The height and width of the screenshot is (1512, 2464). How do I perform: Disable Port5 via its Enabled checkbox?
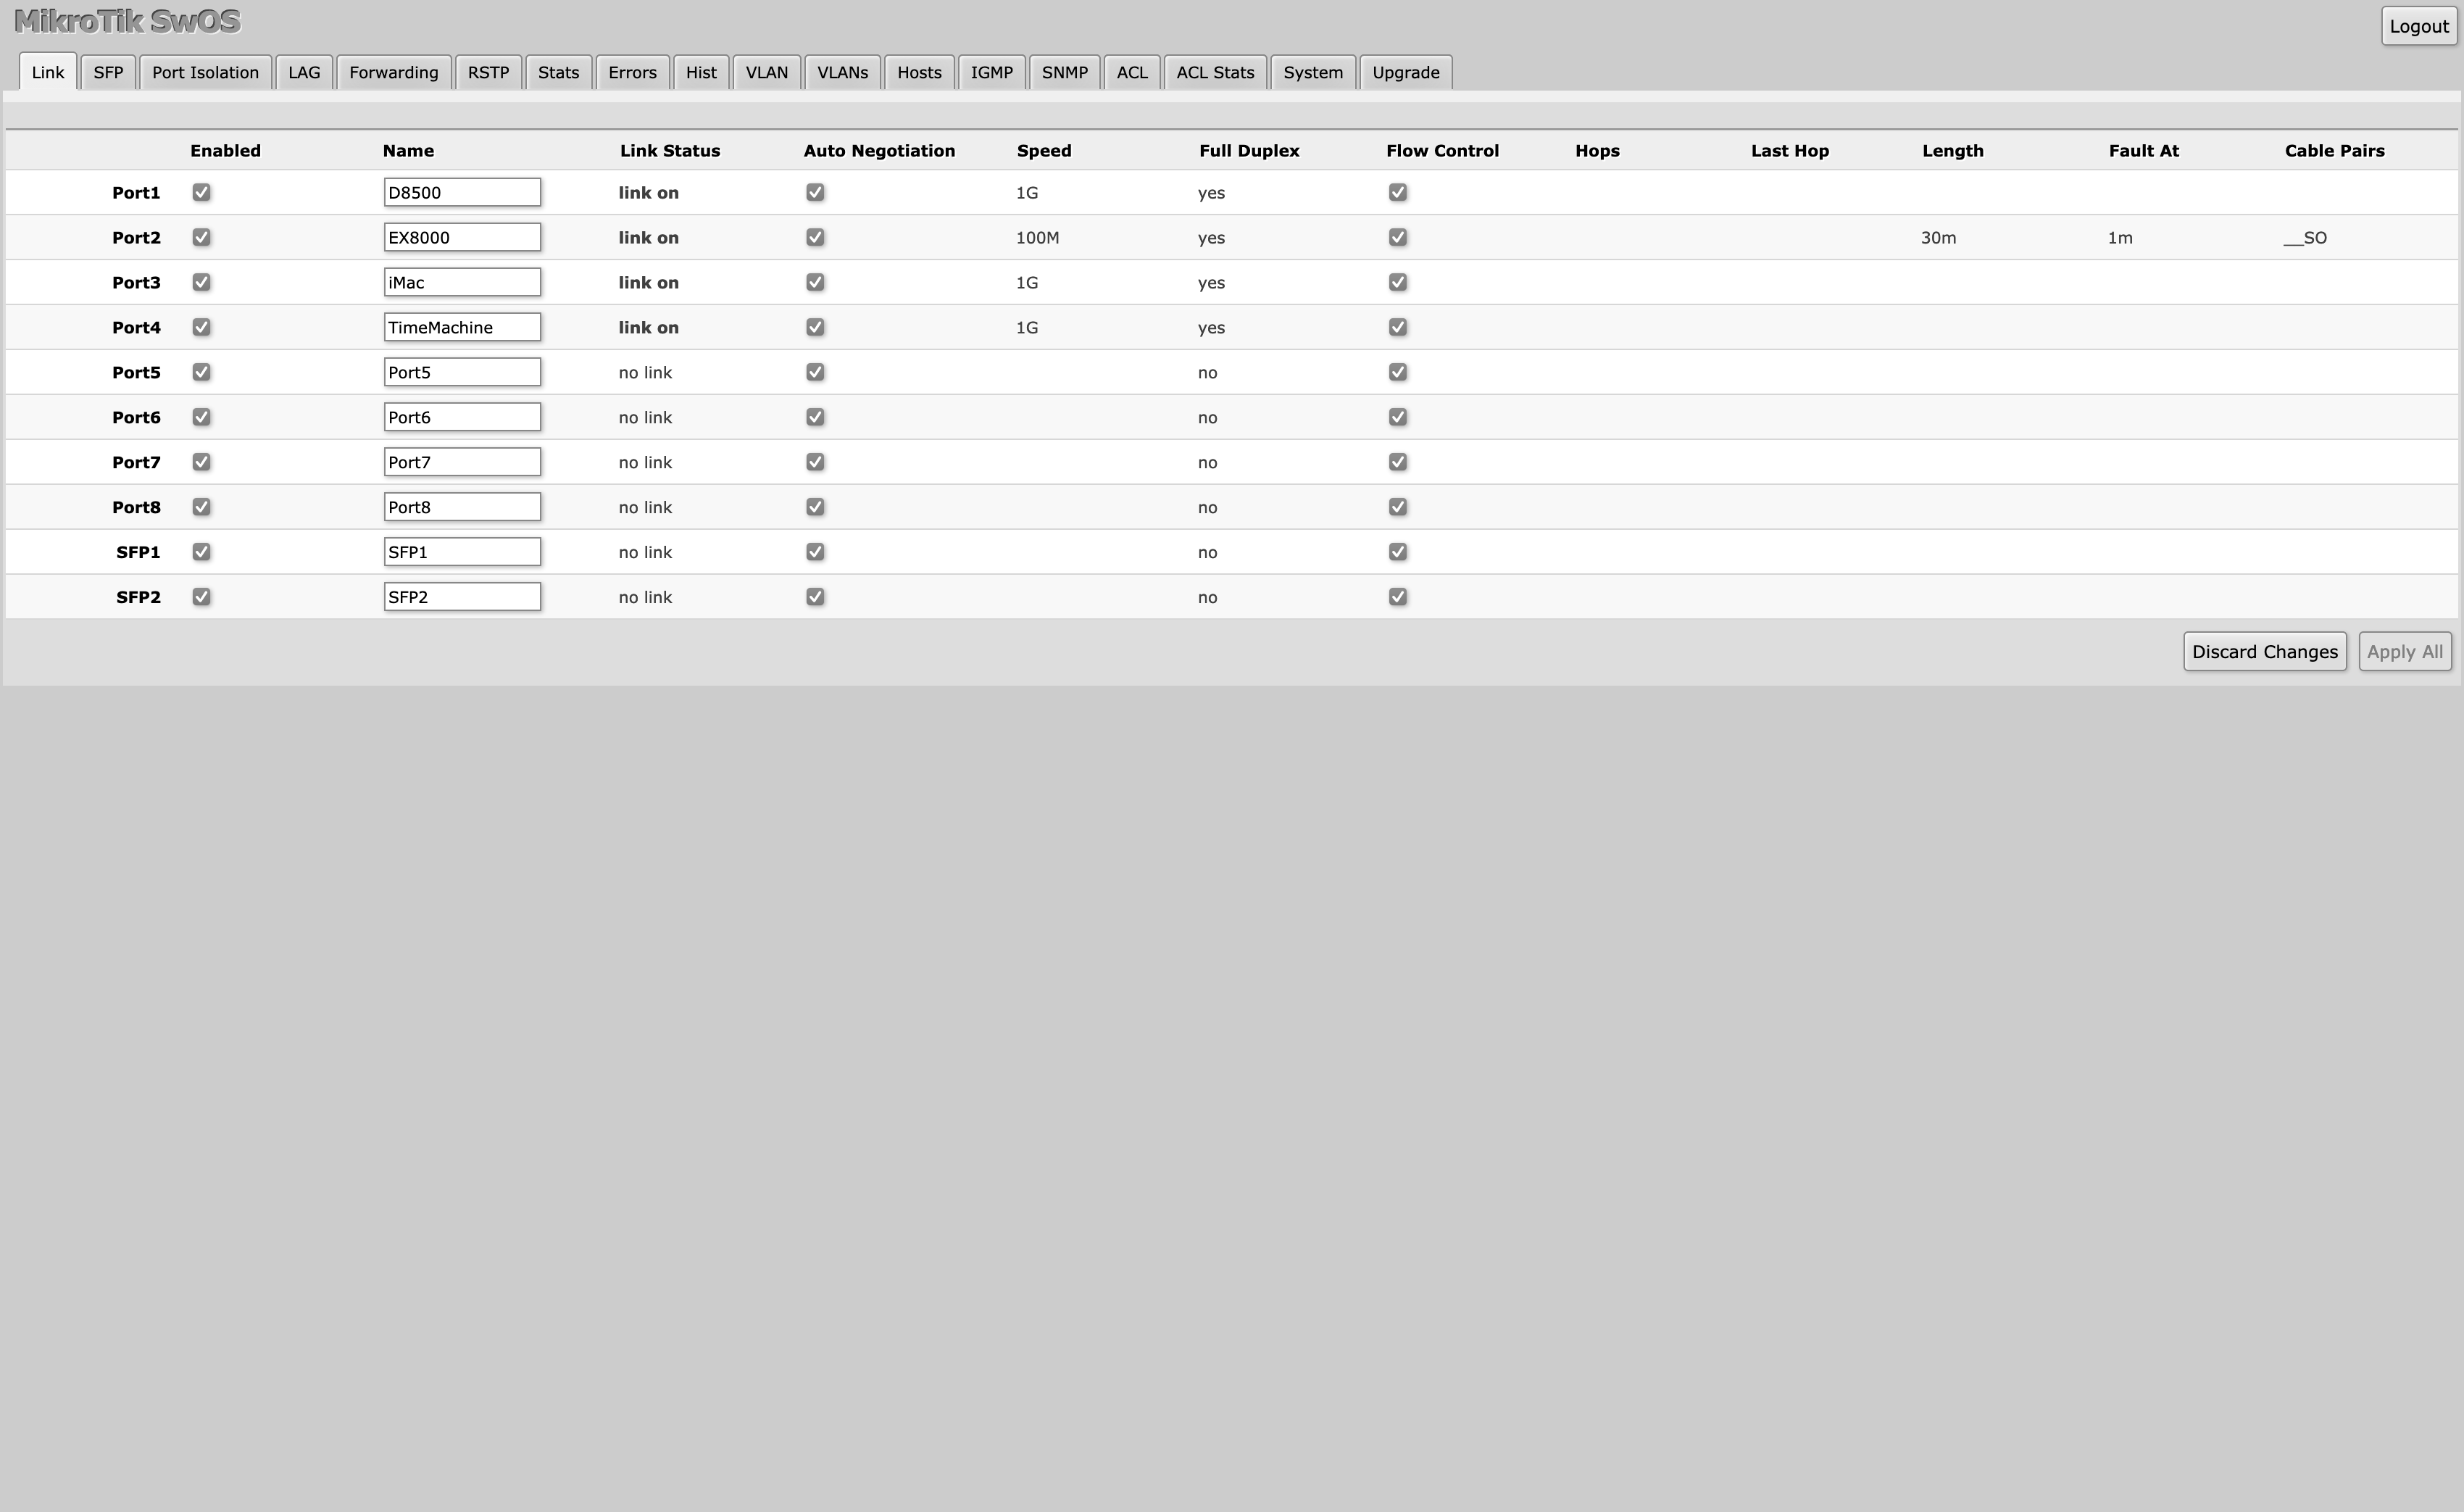[x=201, y=372]
